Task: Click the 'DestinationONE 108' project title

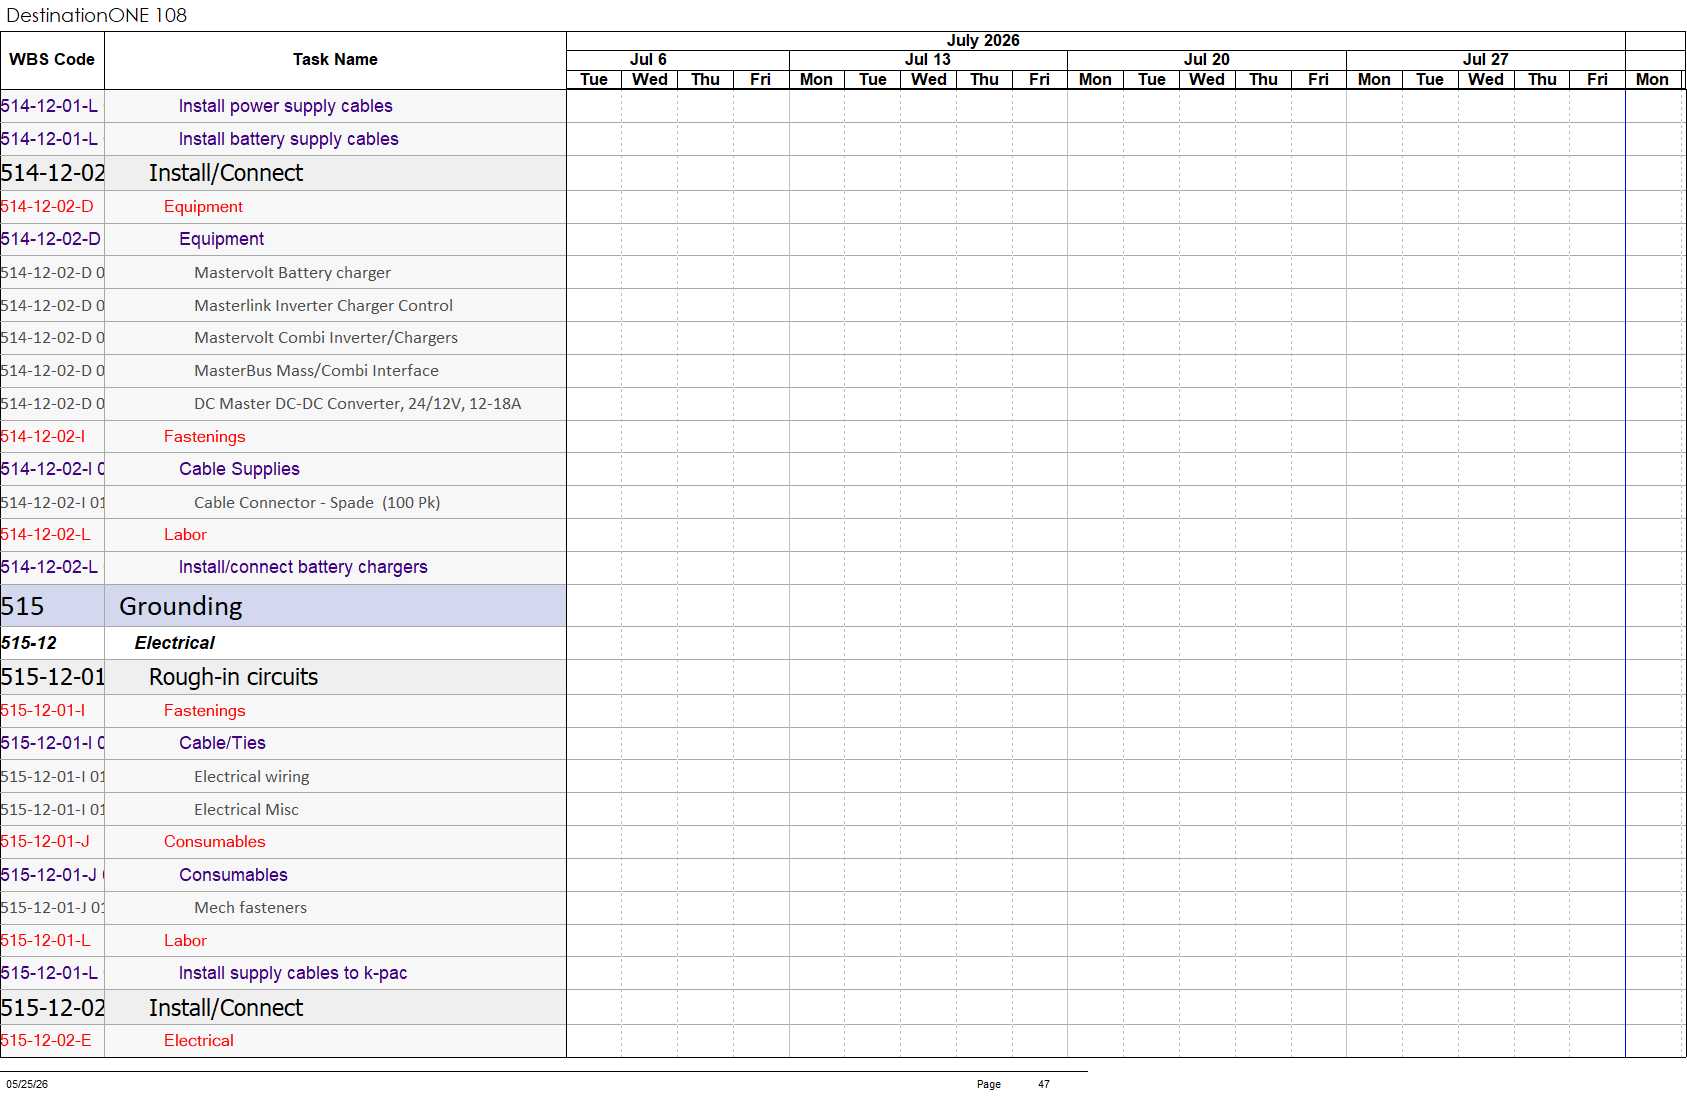Action: (x=97, y=15)
